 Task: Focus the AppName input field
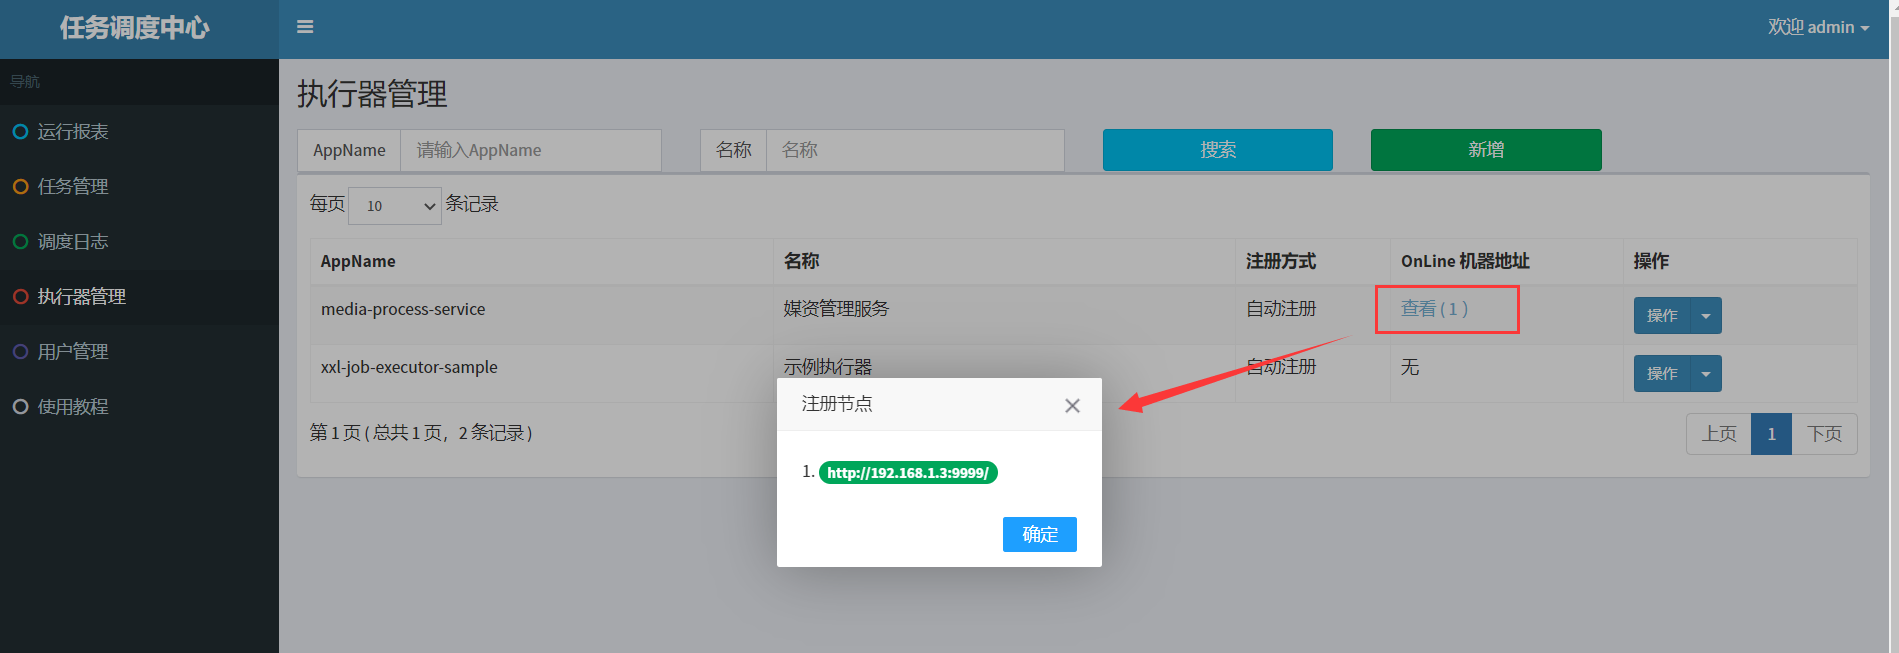pyautogui.click(x=530, y=150)
